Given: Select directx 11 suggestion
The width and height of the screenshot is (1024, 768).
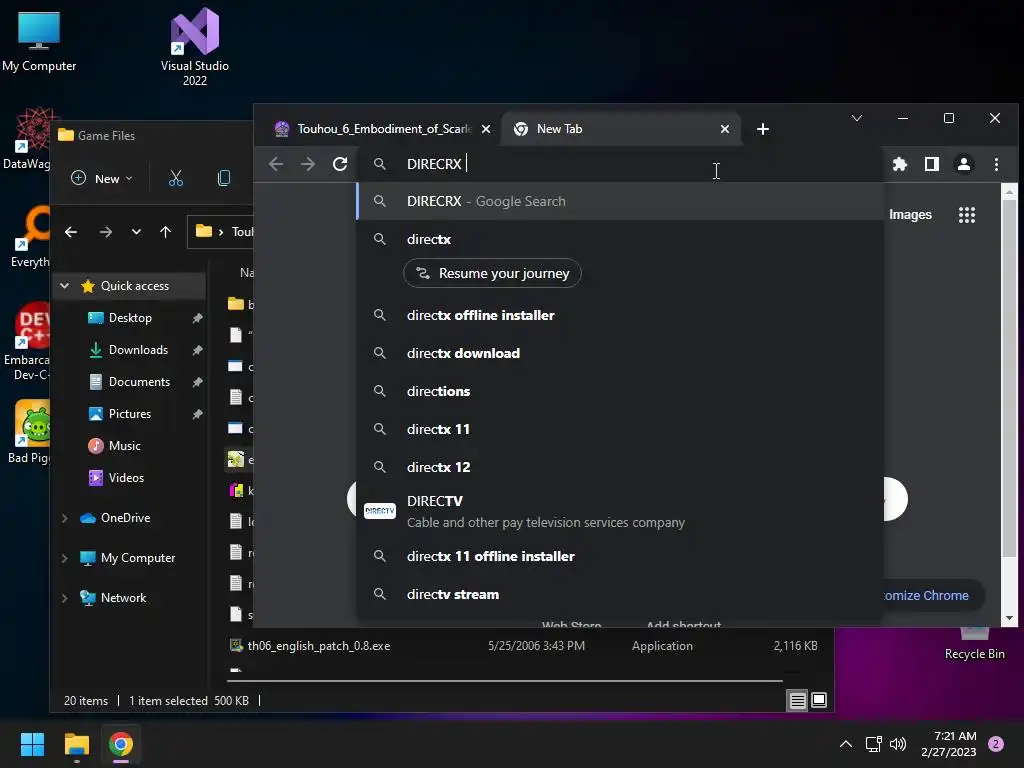Looking at the screenshot, I should pyautogui.click(x=620, y=429).
